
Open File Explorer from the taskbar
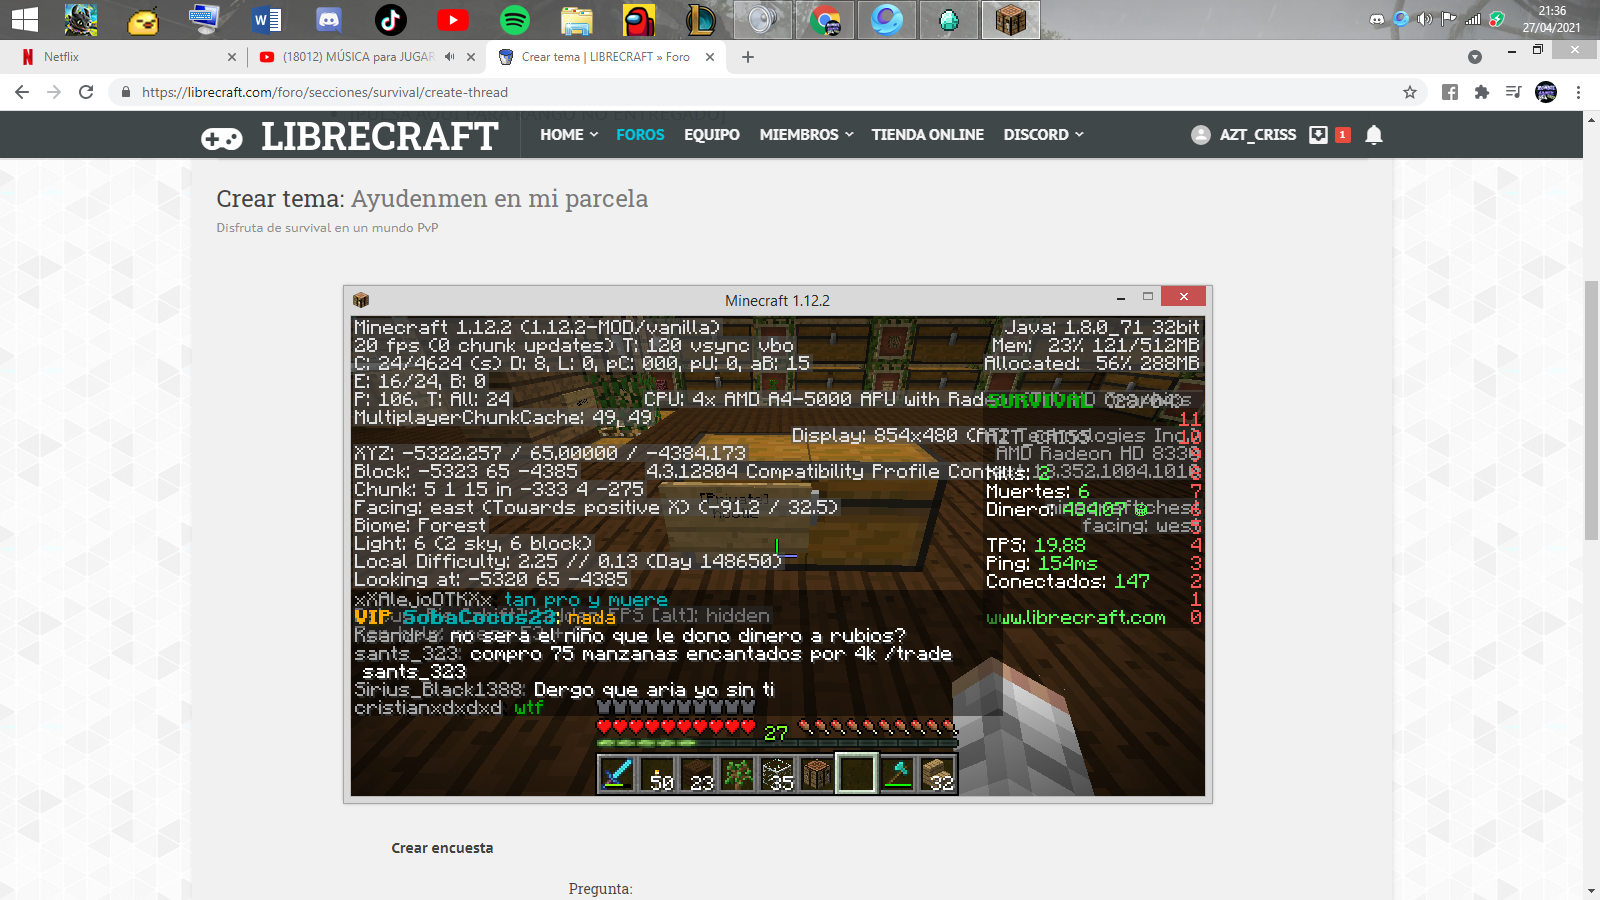click(577, 19)
